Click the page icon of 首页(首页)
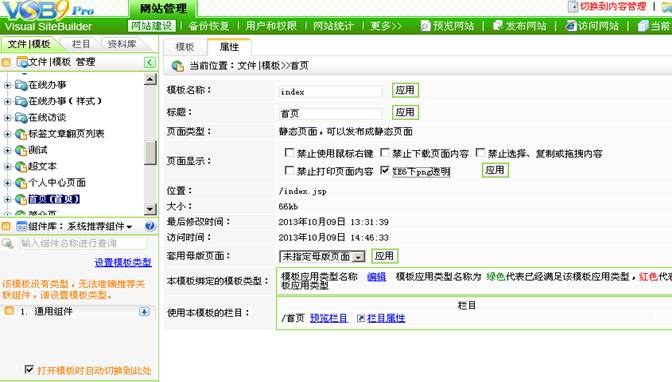This screenshot has height=382, width=672. (x=21, y=199)
